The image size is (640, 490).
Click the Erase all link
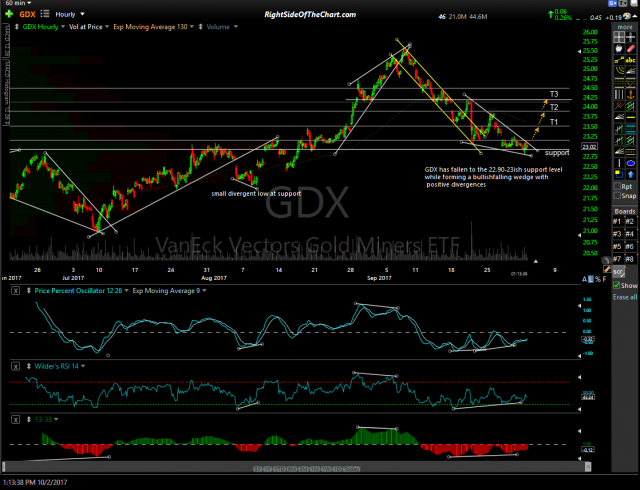pos(625,297)
